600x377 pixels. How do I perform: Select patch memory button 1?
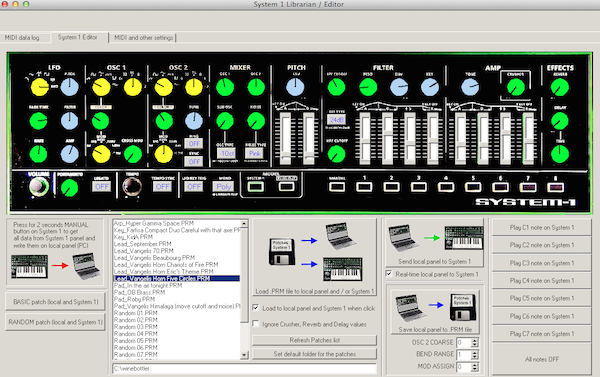[364, 187]
